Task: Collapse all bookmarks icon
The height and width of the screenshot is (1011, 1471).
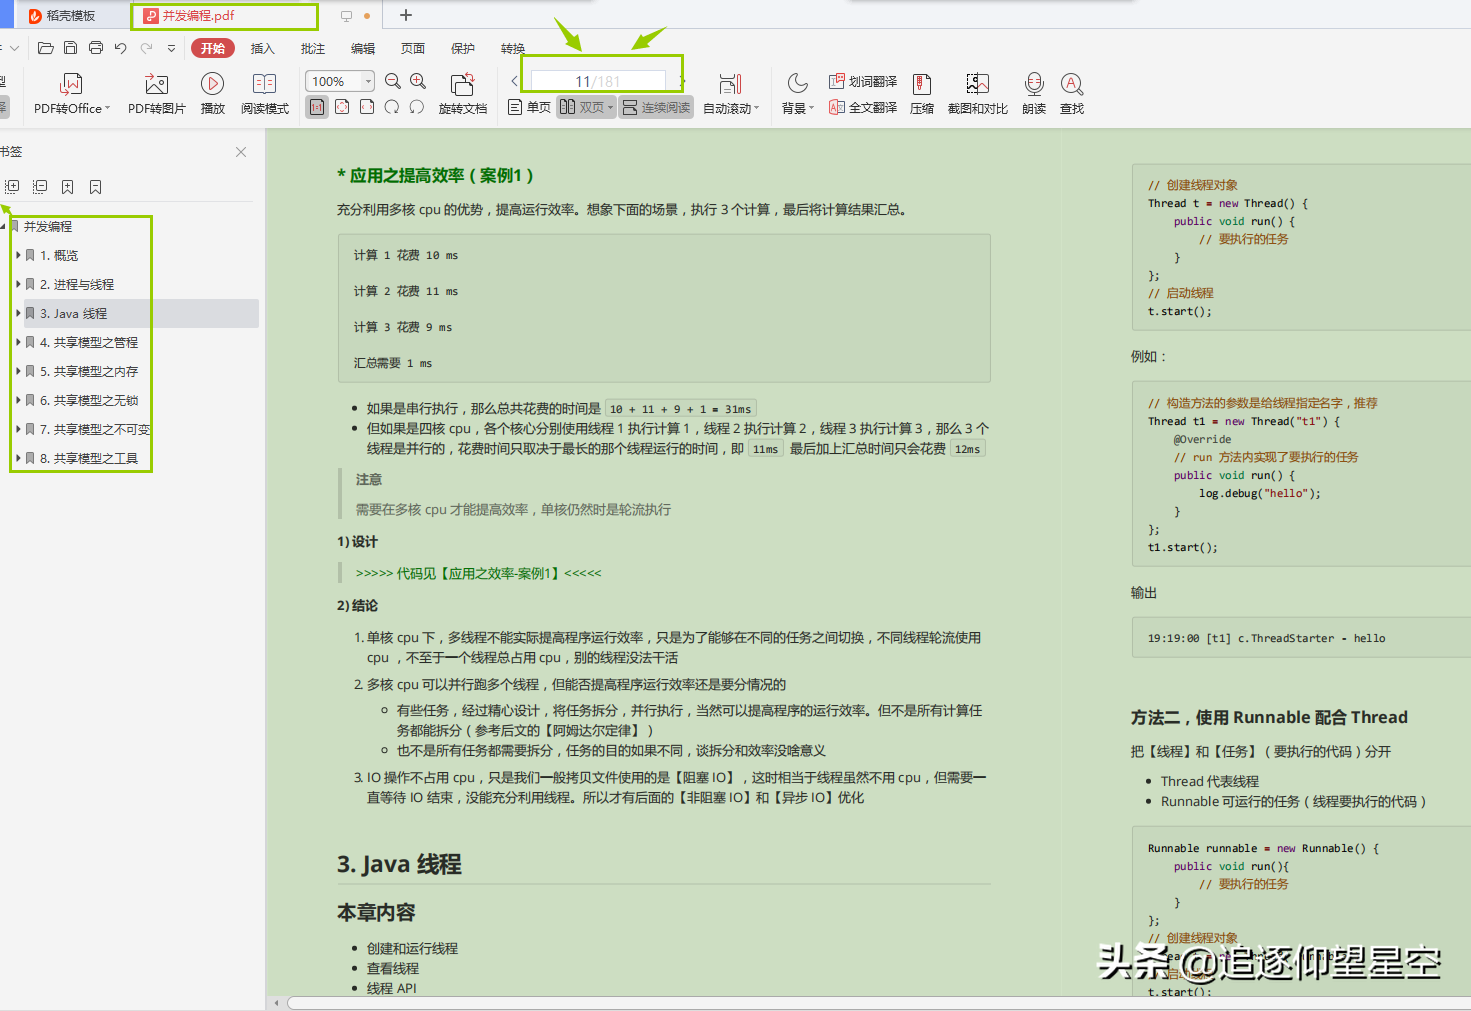Action: pos(40,187)
